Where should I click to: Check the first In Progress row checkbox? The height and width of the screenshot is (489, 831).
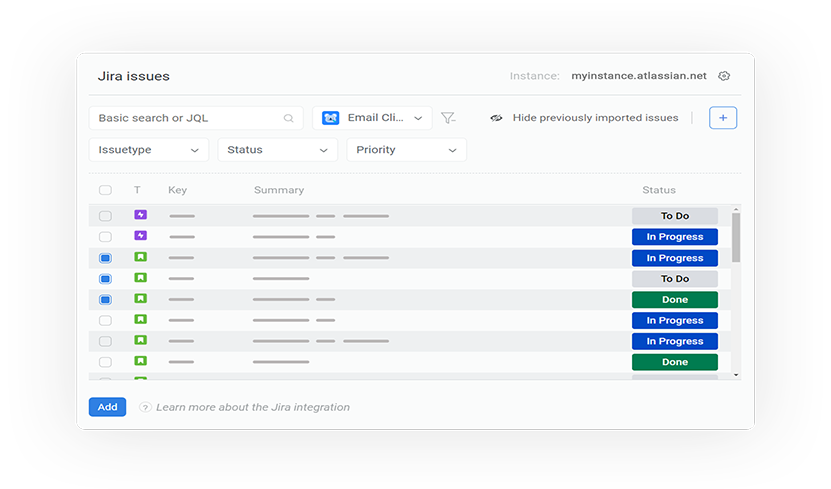(x=105, y=236)
